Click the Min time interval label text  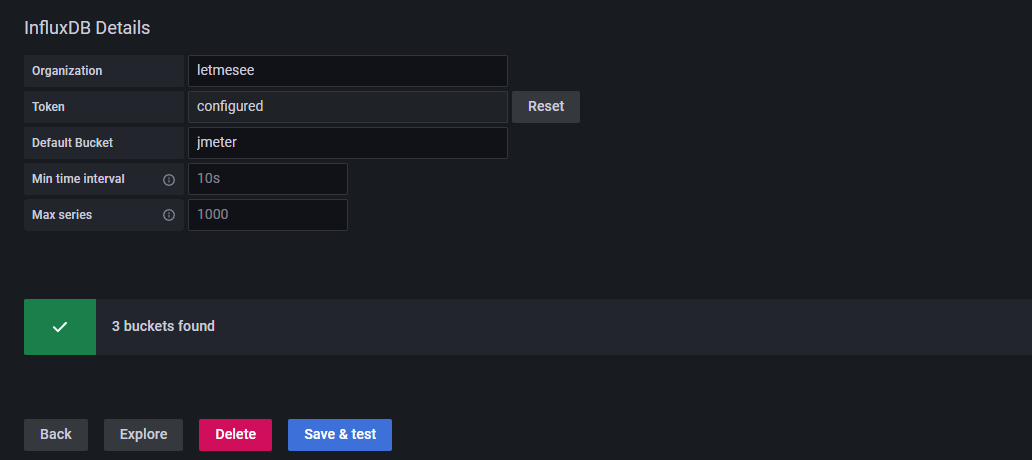pyautogui.click(x=78, y=178)
